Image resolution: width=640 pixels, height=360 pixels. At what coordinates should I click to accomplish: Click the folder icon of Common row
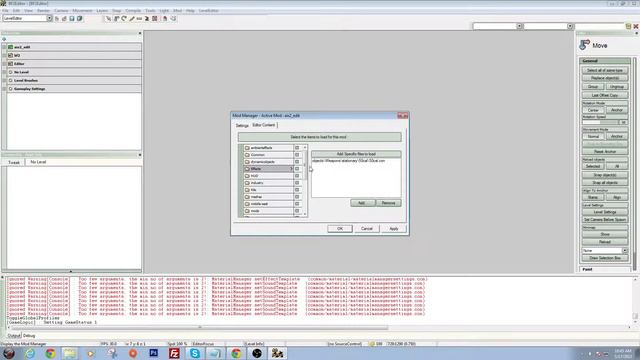coord(247,155)
